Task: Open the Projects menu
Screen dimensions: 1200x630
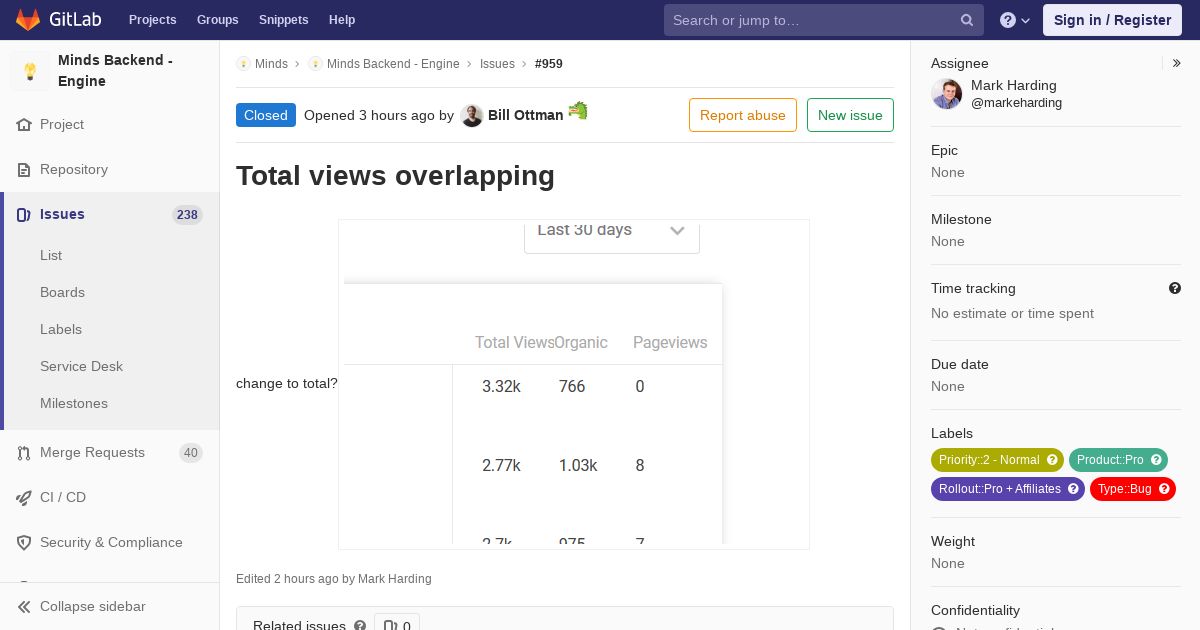Action: tap(152, 19)
